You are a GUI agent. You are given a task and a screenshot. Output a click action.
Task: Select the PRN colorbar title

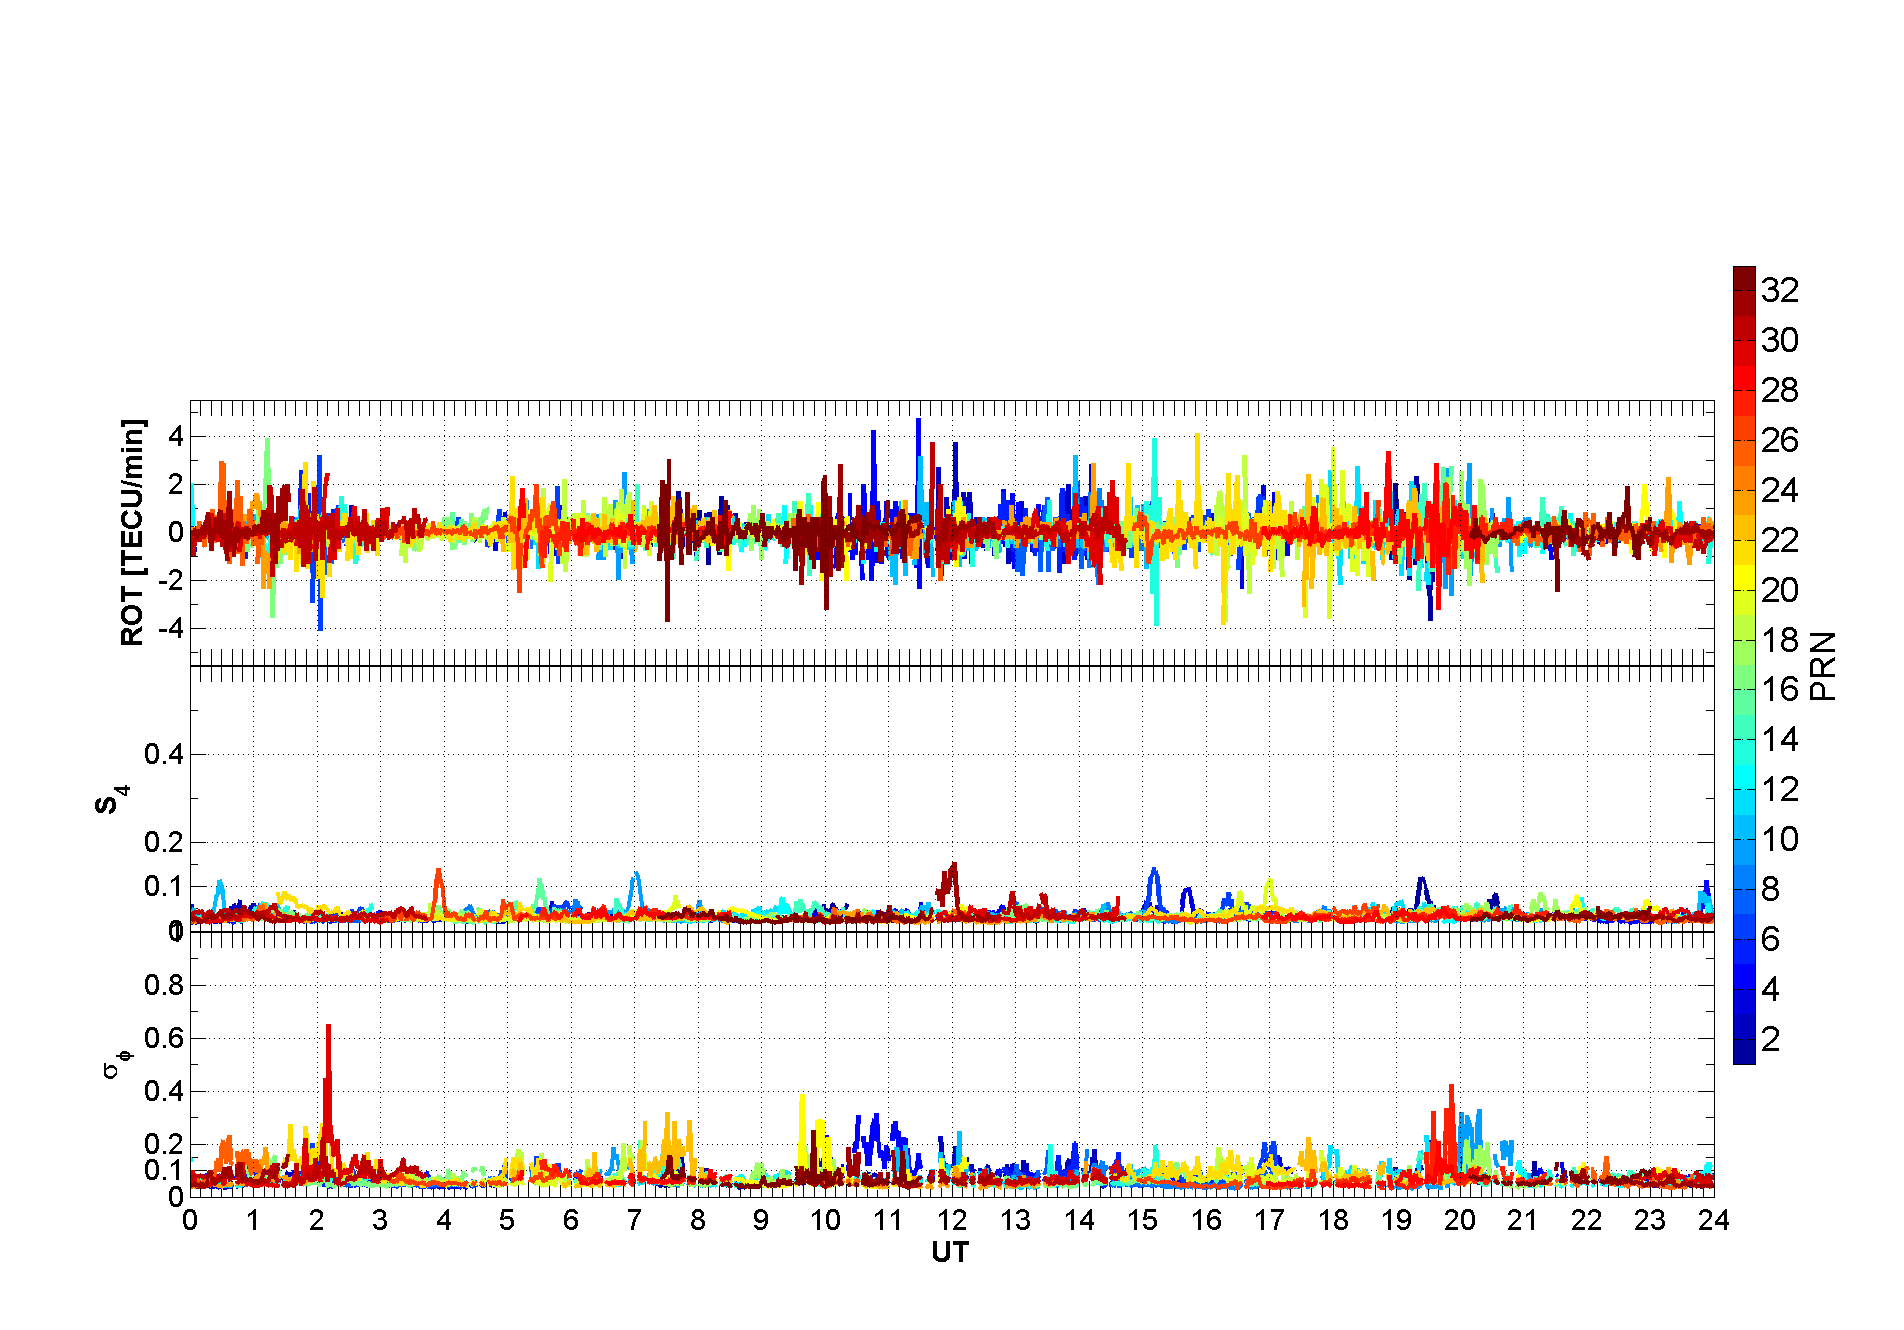[x=1823, y=665]
